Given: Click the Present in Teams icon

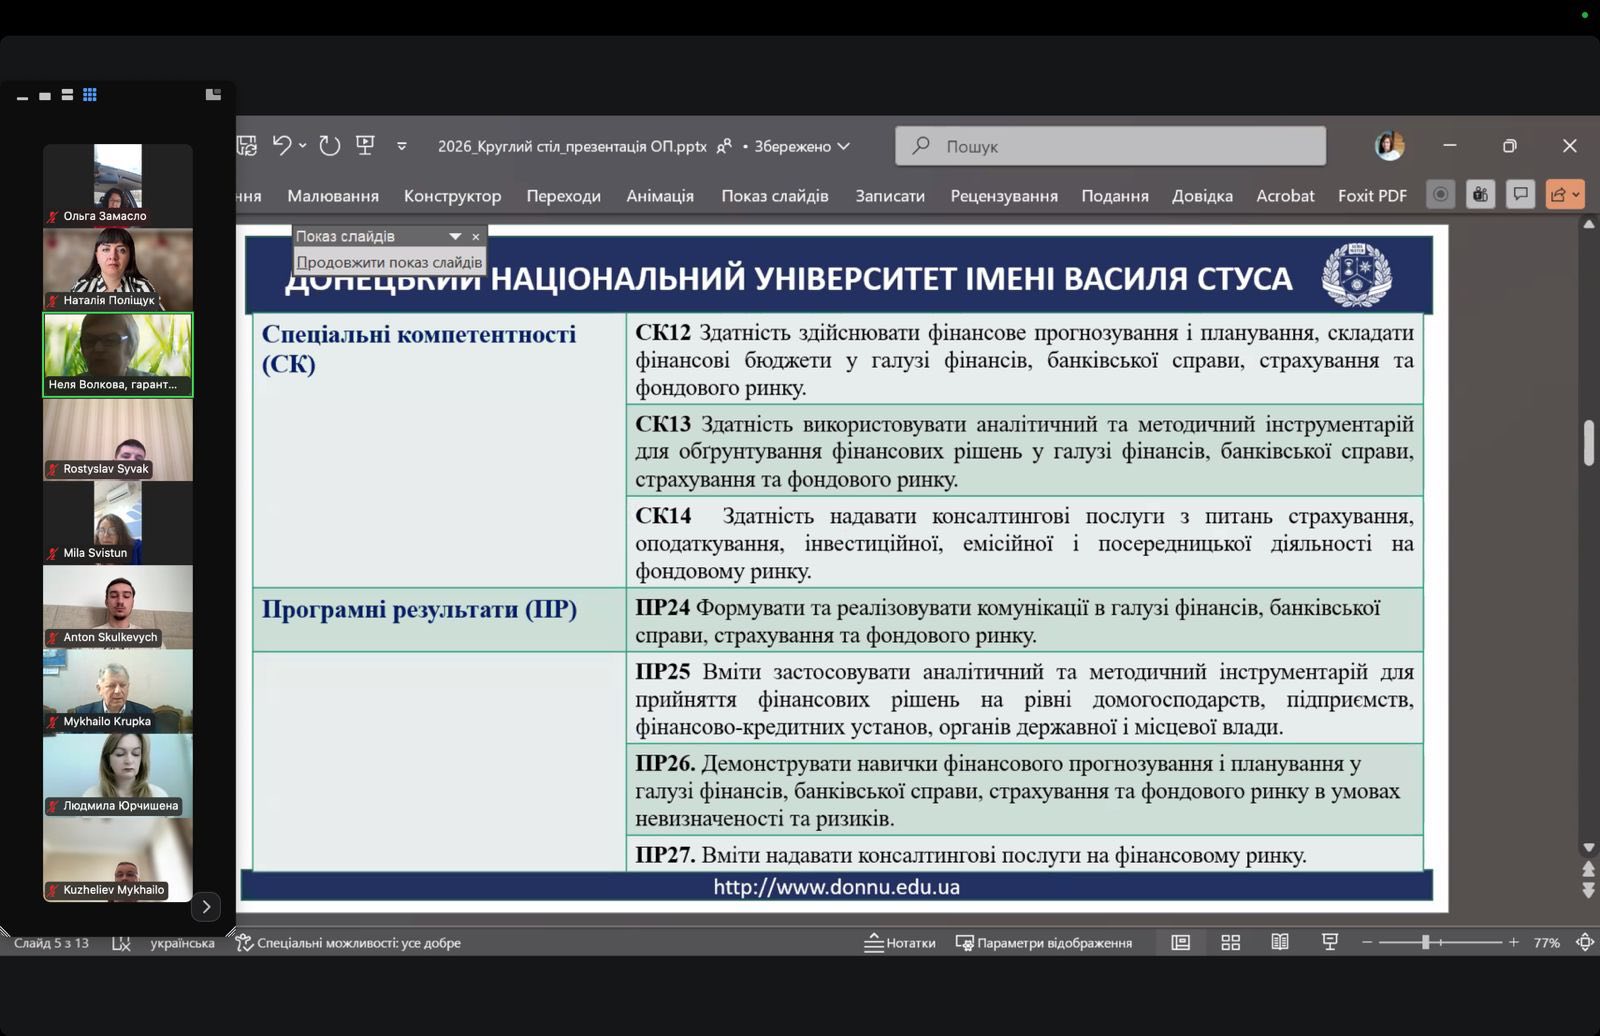Looking at the screenshot, I should pos(1480,195).
